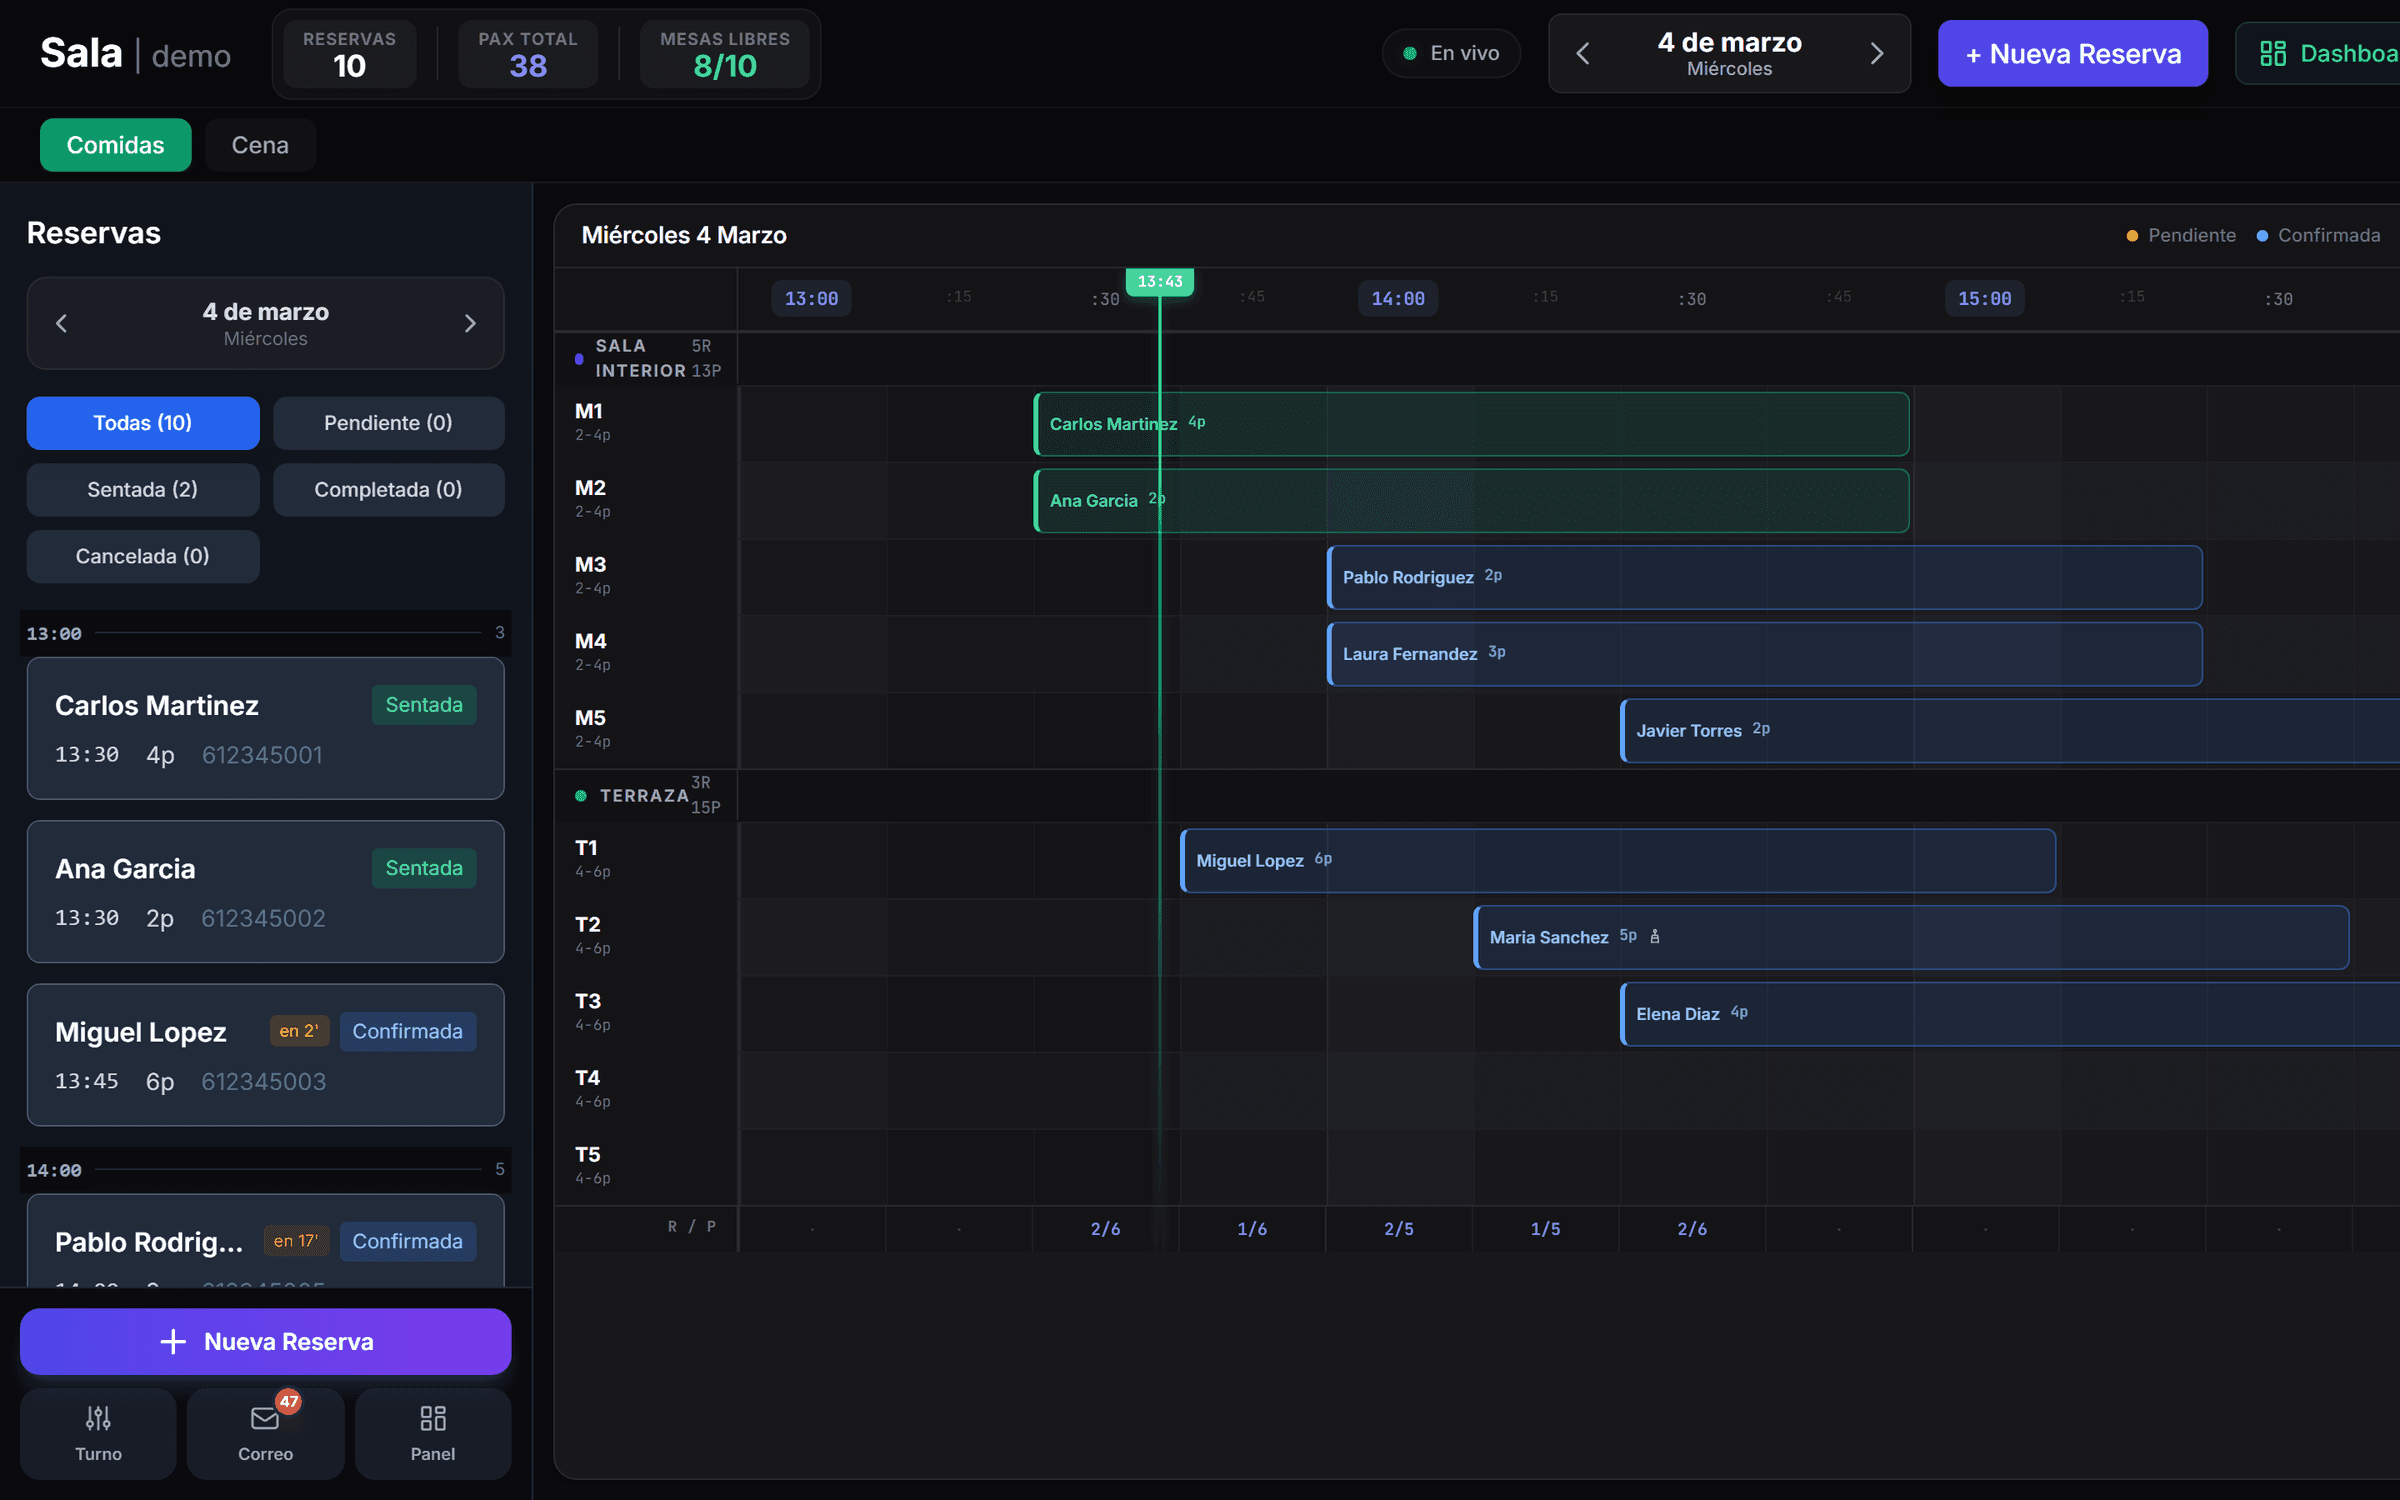Image resolution: width=2400 pixels, height=1500 pixels.
Task: Select Ana Garcia block on M2 timeline
Action: tap(1471, 500)
